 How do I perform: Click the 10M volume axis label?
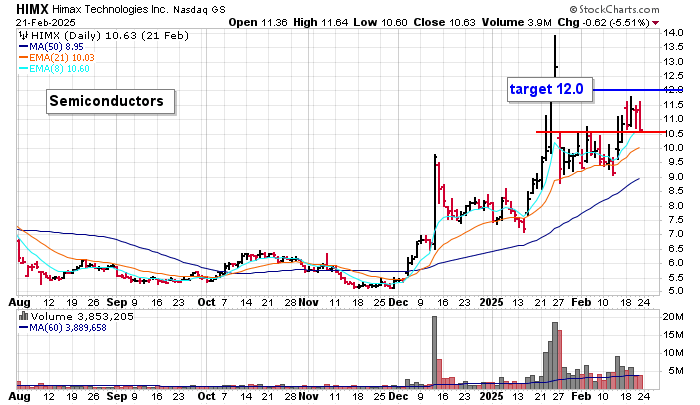click(673, 353)
